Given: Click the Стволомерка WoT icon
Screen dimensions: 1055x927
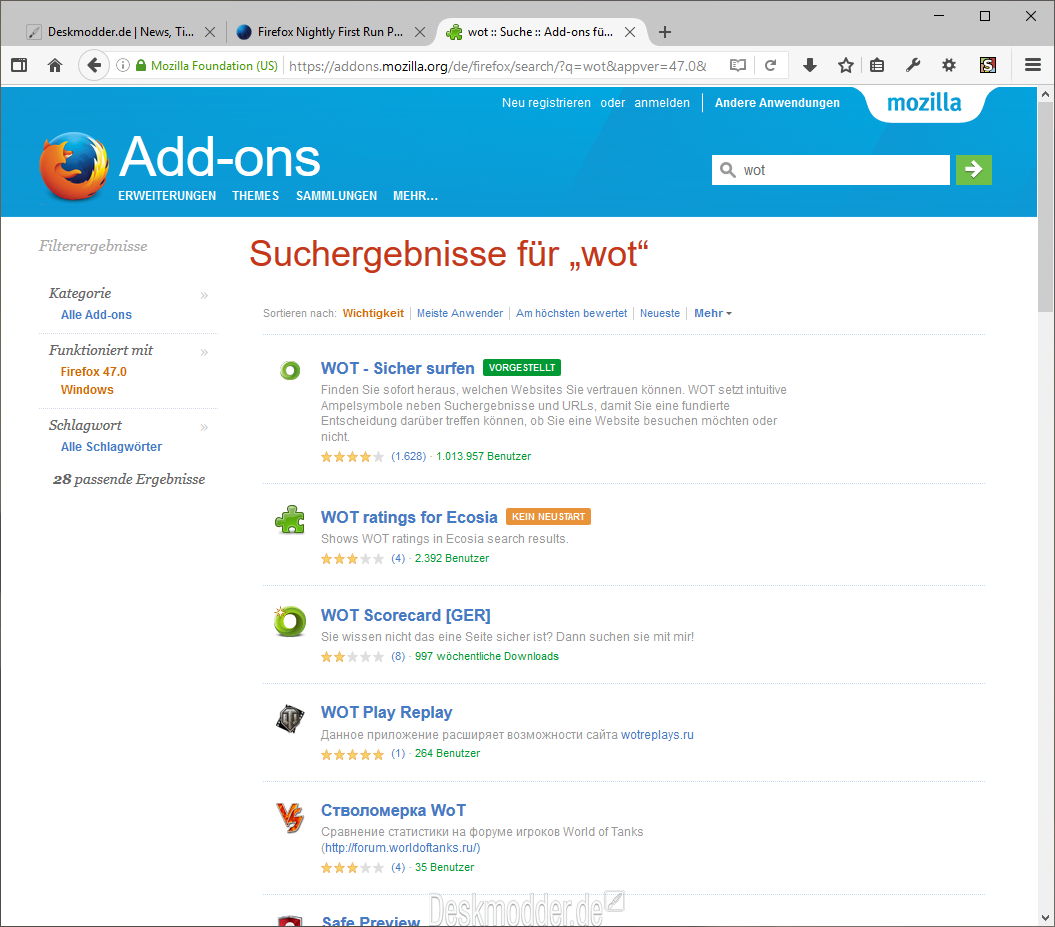Looking at the screenshot, I should tap(290, 818).
